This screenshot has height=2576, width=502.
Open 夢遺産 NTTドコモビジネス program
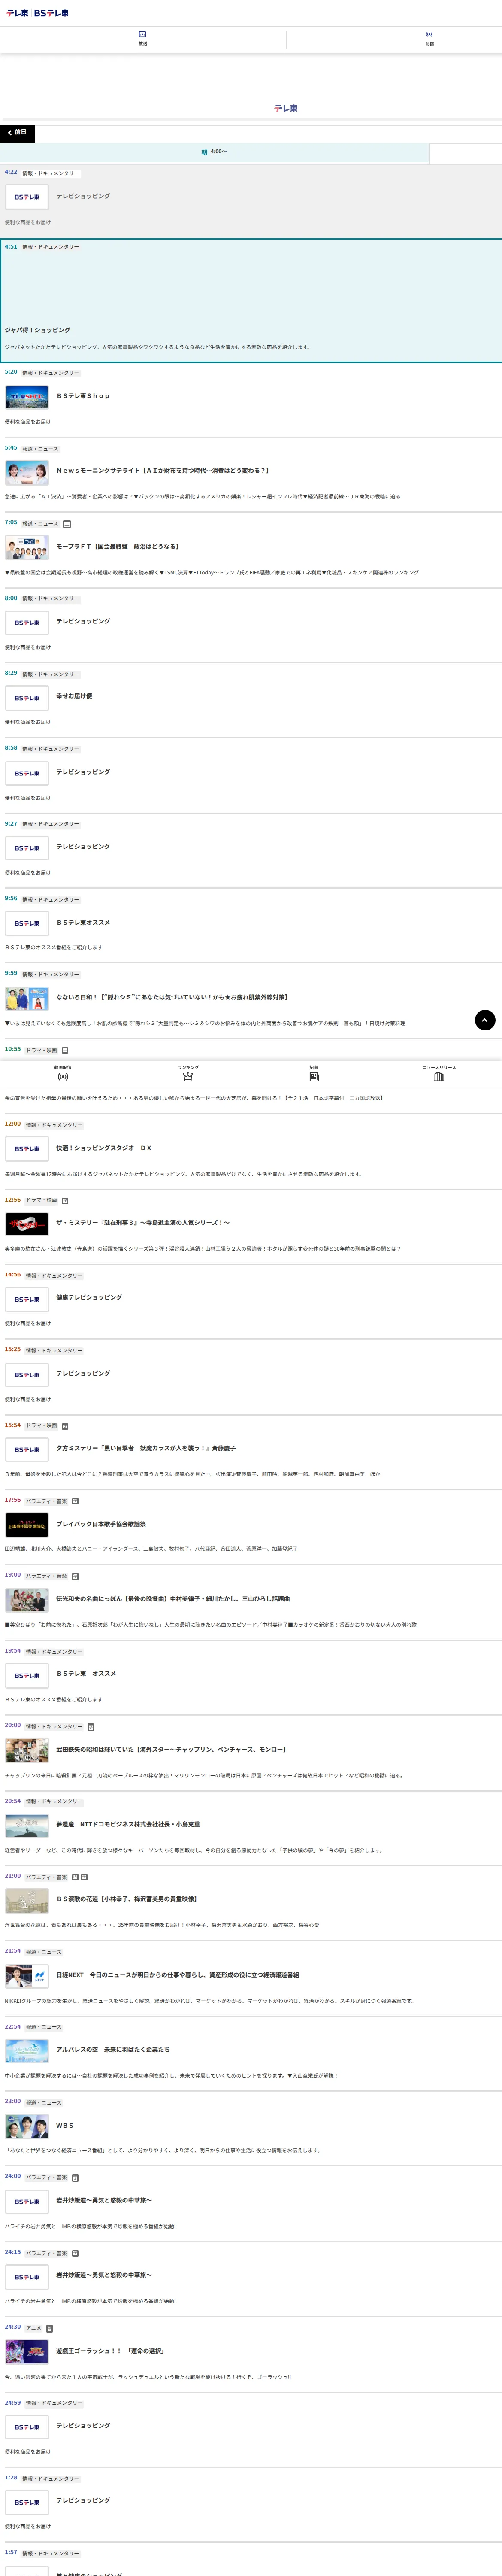pyautogui.click(x=128, y=1824)
